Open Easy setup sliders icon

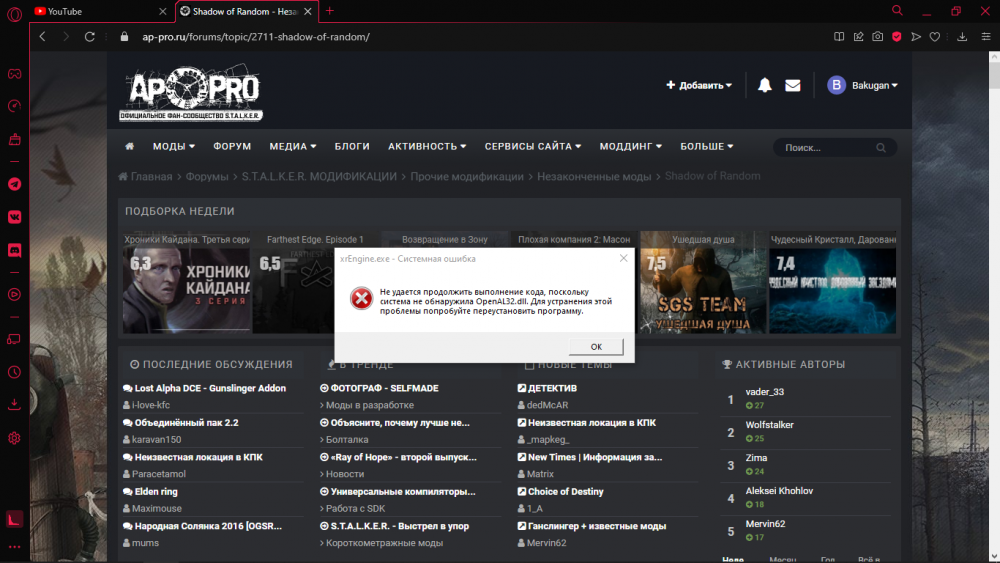985,36
